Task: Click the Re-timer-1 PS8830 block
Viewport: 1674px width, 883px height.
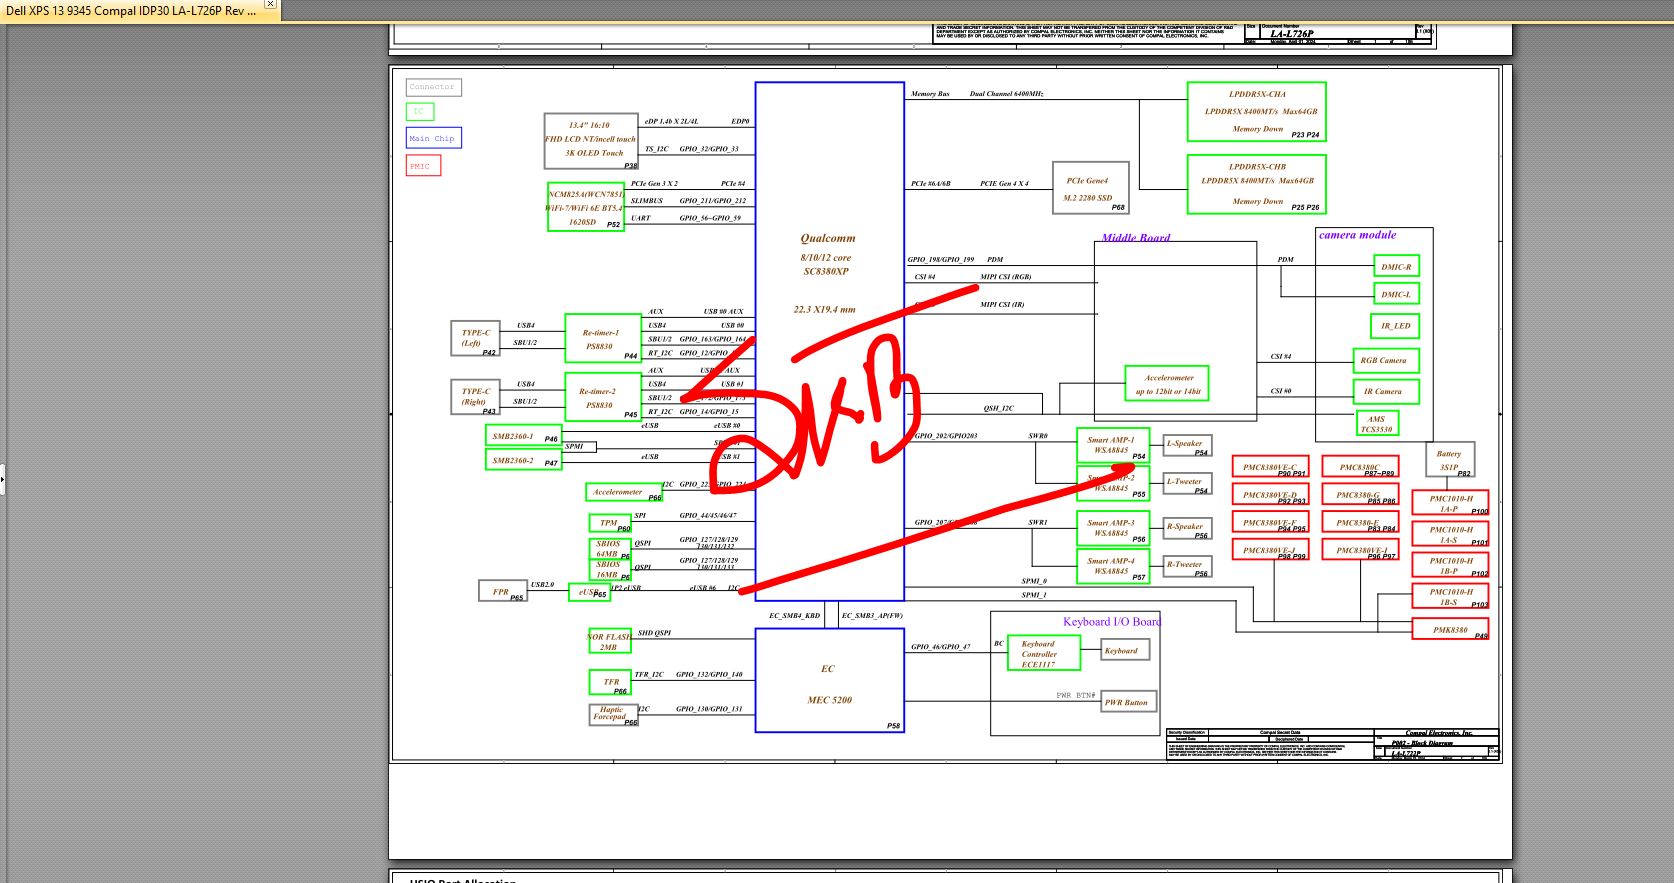Action: click(602, 339)
